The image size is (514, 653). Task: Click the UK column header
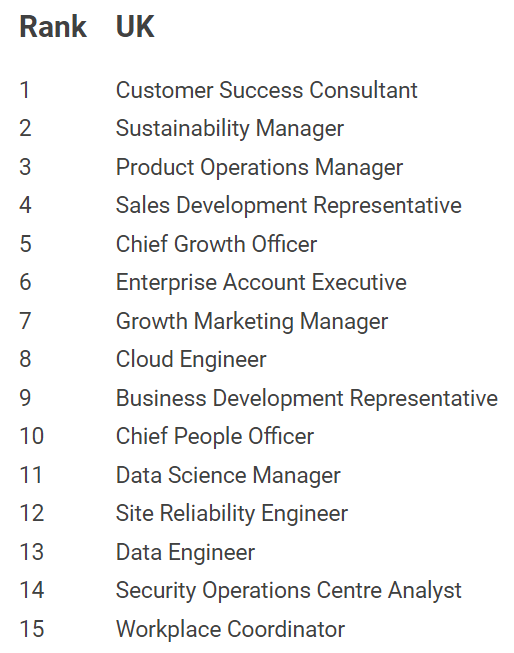pos(135,27)
